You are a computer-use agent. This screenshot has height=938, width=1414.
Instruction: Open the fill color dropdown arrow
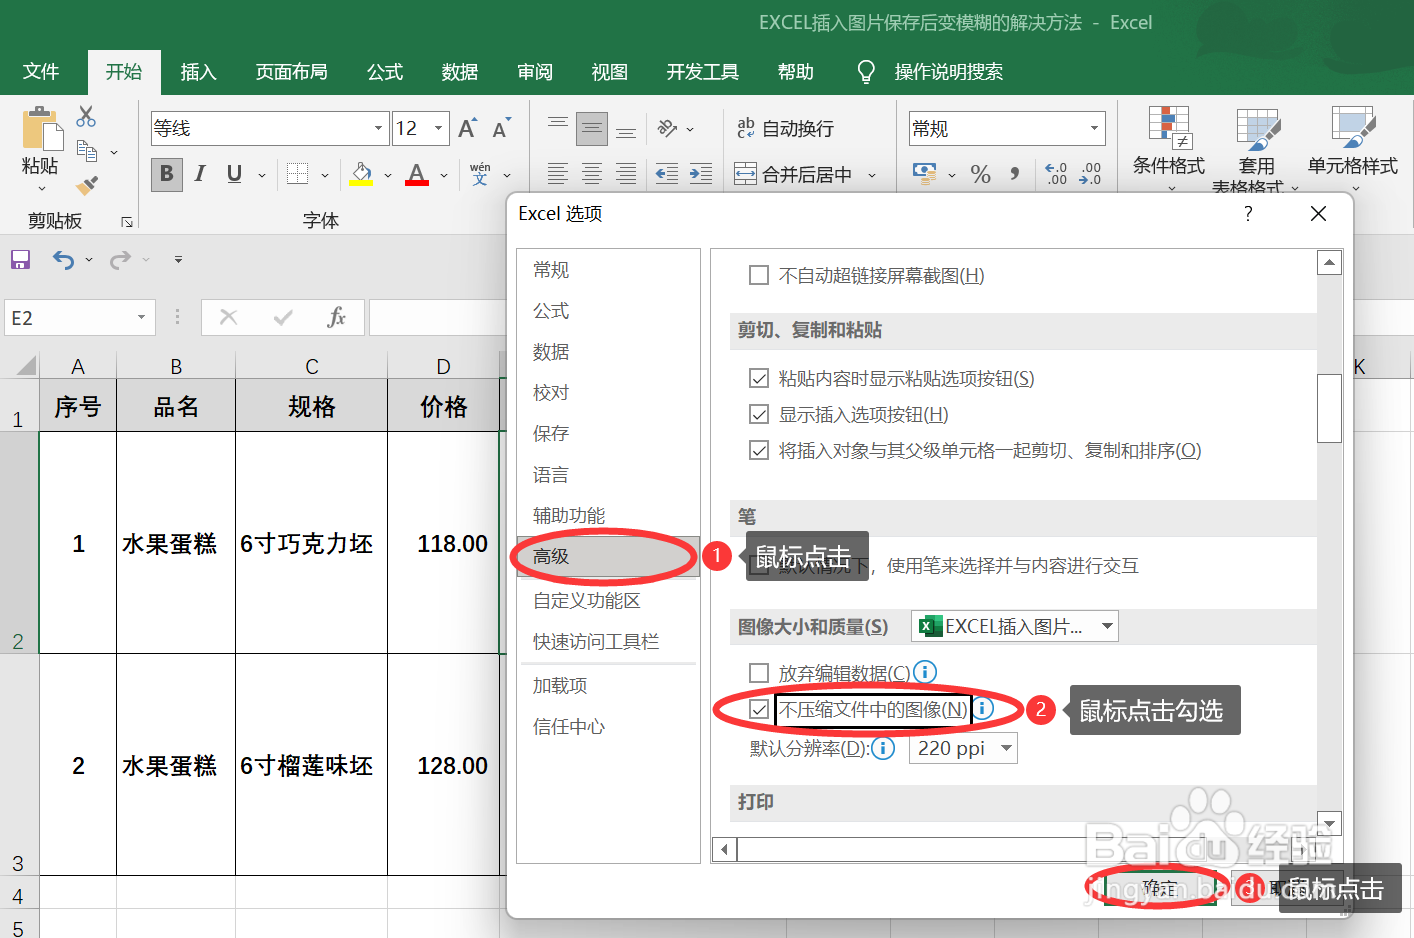click(388, 175)
